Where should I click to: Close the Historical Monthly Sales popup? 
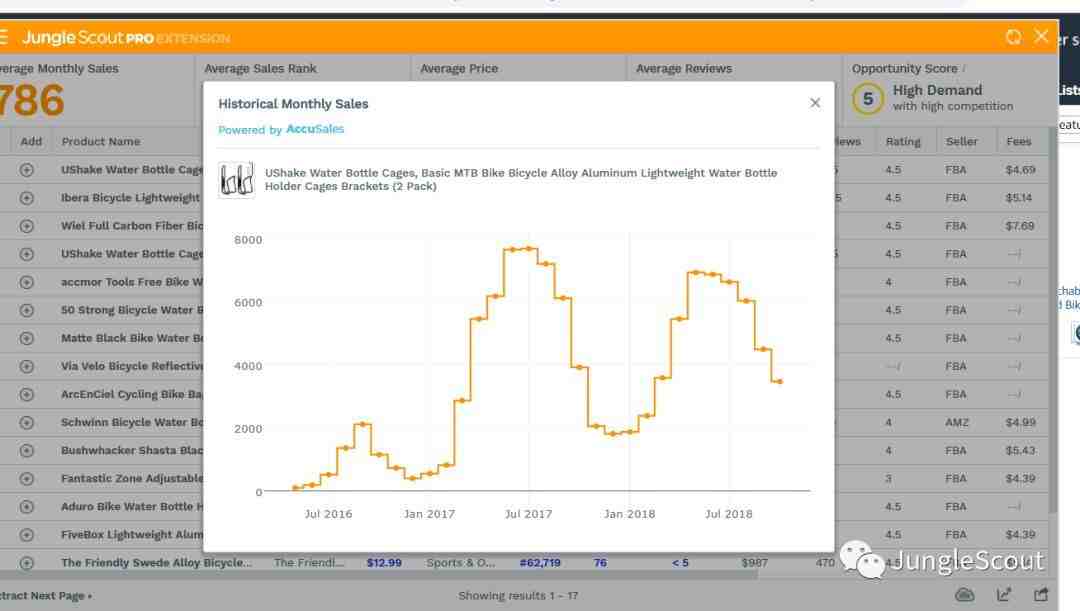pos(815,103)
